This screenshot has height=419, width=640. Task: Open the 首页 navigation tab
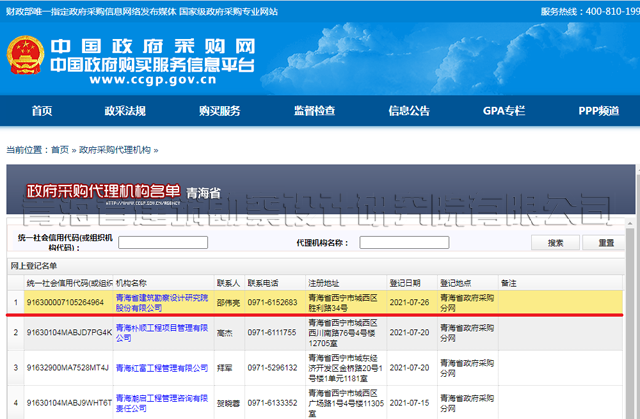(x=42, y=110)
